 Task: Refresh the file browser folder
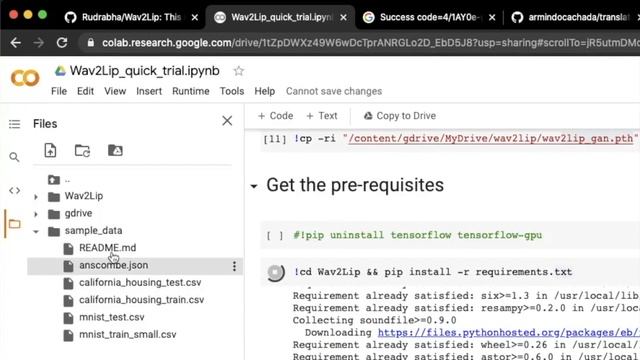click(82, 151)
